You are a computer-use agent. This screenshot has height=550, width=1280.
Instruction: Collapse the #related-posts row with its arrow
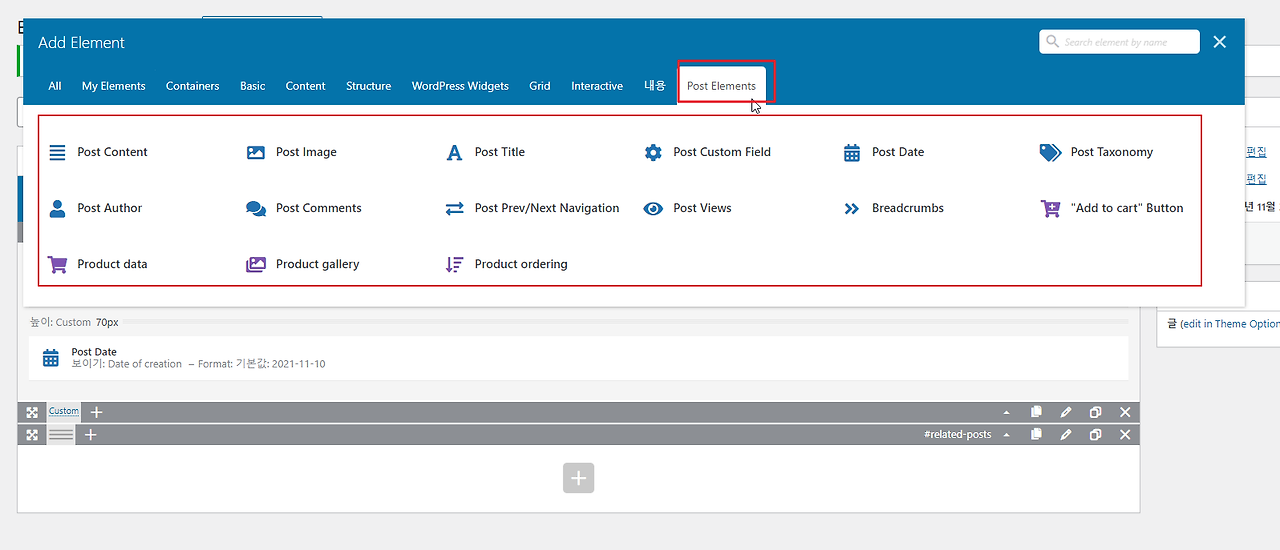[x=1006, y=435]
